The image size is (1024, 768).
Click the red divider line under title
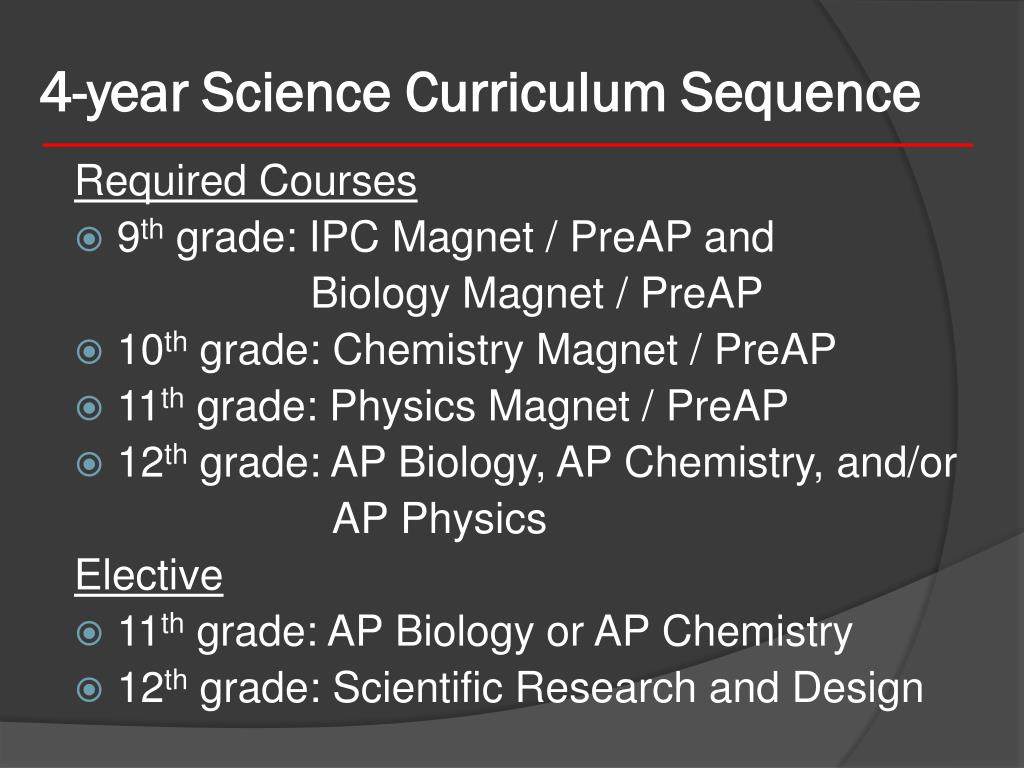(x=507, y=144)
